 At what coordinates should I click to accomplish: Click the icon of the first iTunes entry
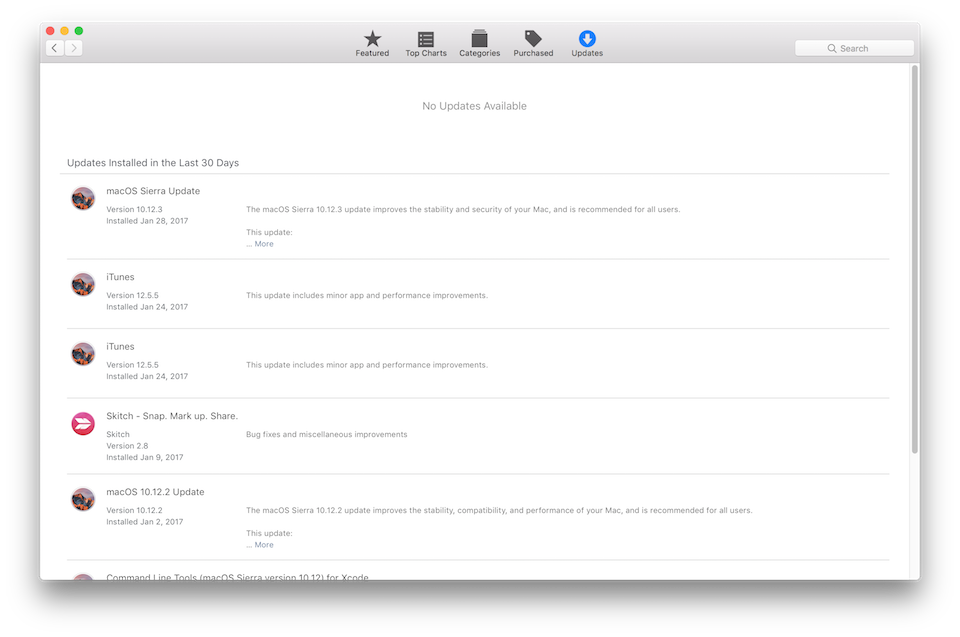[83, 284]
